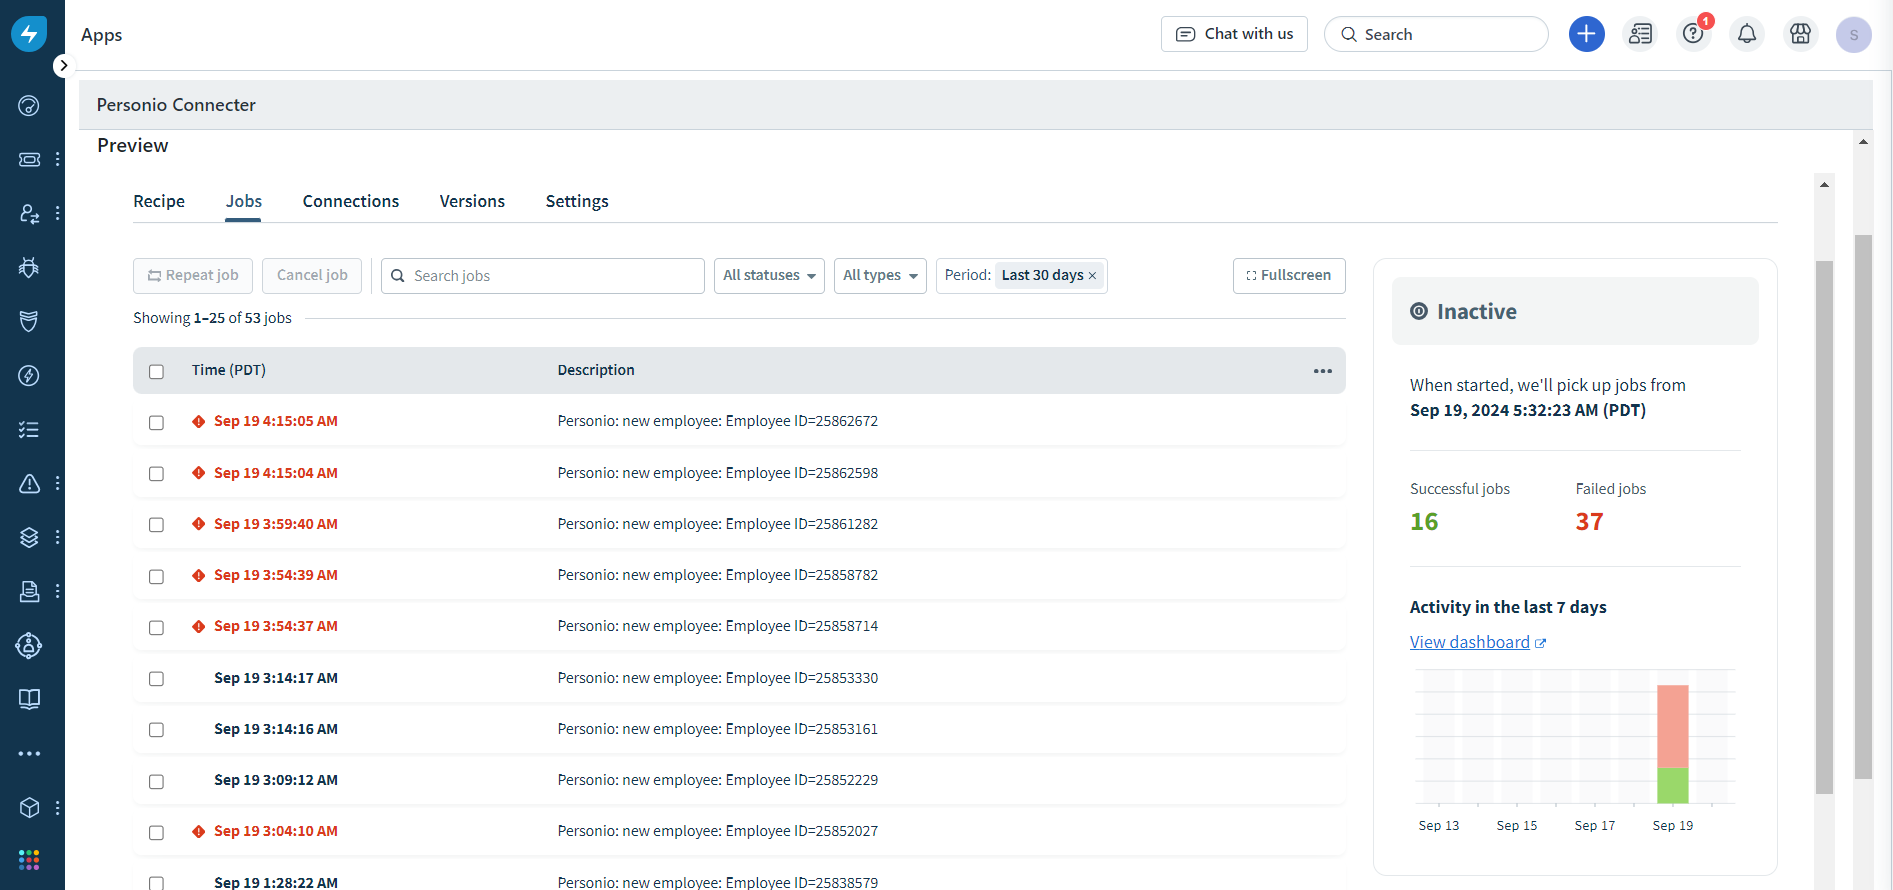This screenshot has width=1893, height=890.
Task: Open the document stamp icon in the sidebar
Action: 29,591
